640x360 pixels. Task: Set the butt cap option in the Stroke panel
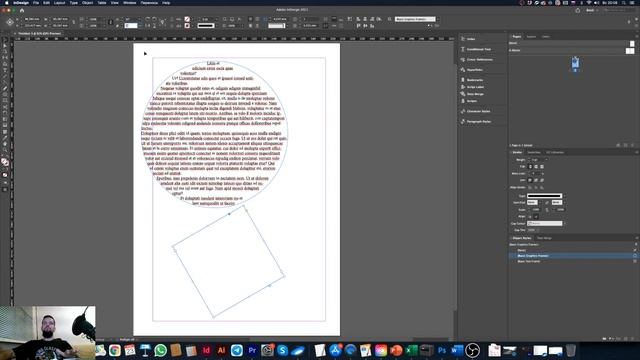(530, 167)
